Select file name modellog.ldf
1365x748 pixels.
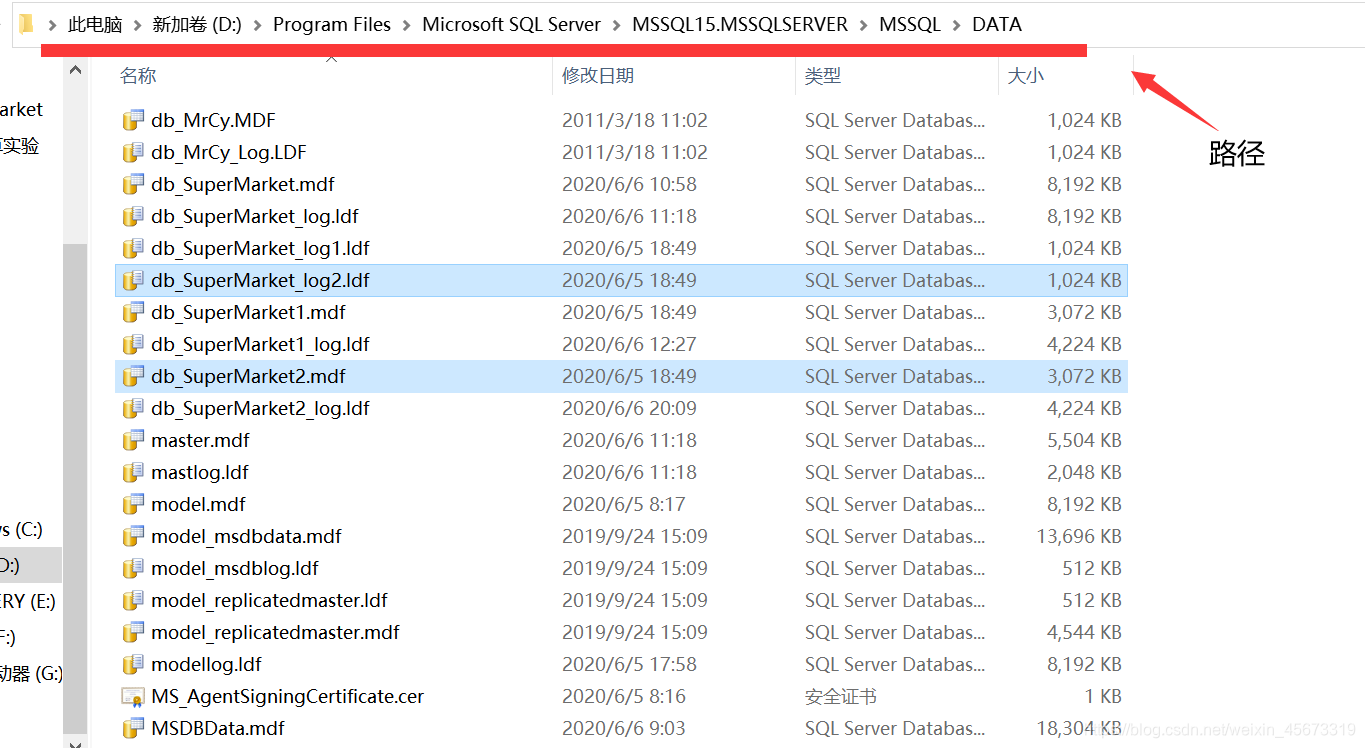pos(206,664)
